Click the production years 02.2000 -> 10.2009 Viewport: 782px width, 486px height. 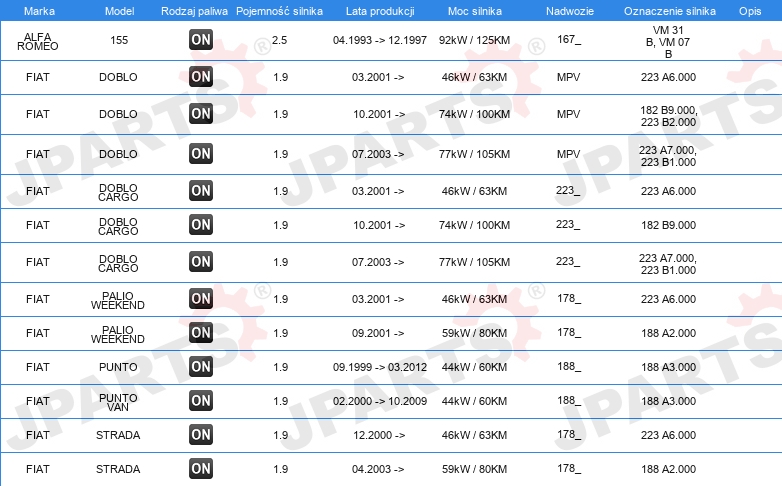pyautogui.click(x=380, y=401)
